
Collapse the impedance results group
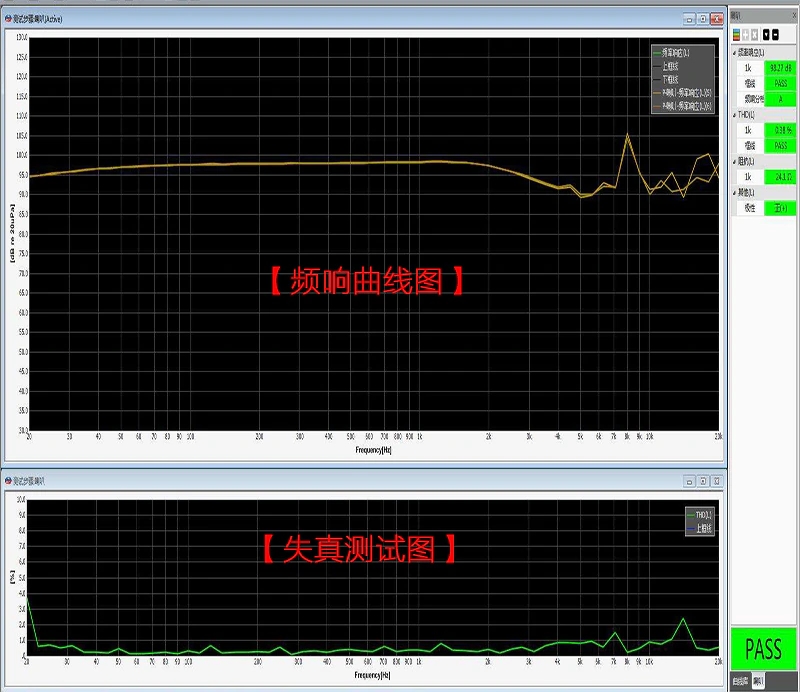pos(734,161)
